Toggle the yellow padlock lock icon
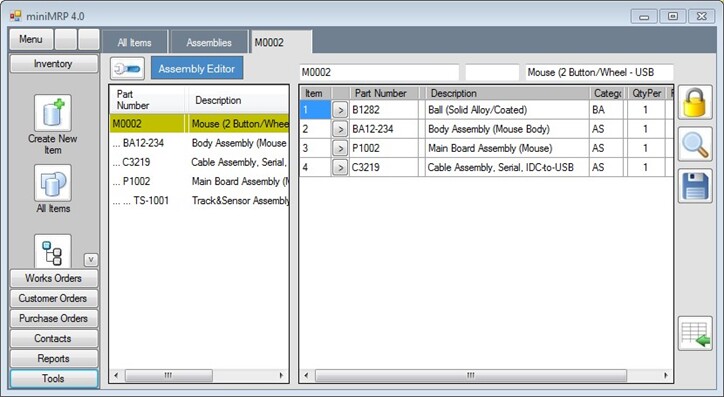This screenshot has width=724, height=397. click(695, 102)
